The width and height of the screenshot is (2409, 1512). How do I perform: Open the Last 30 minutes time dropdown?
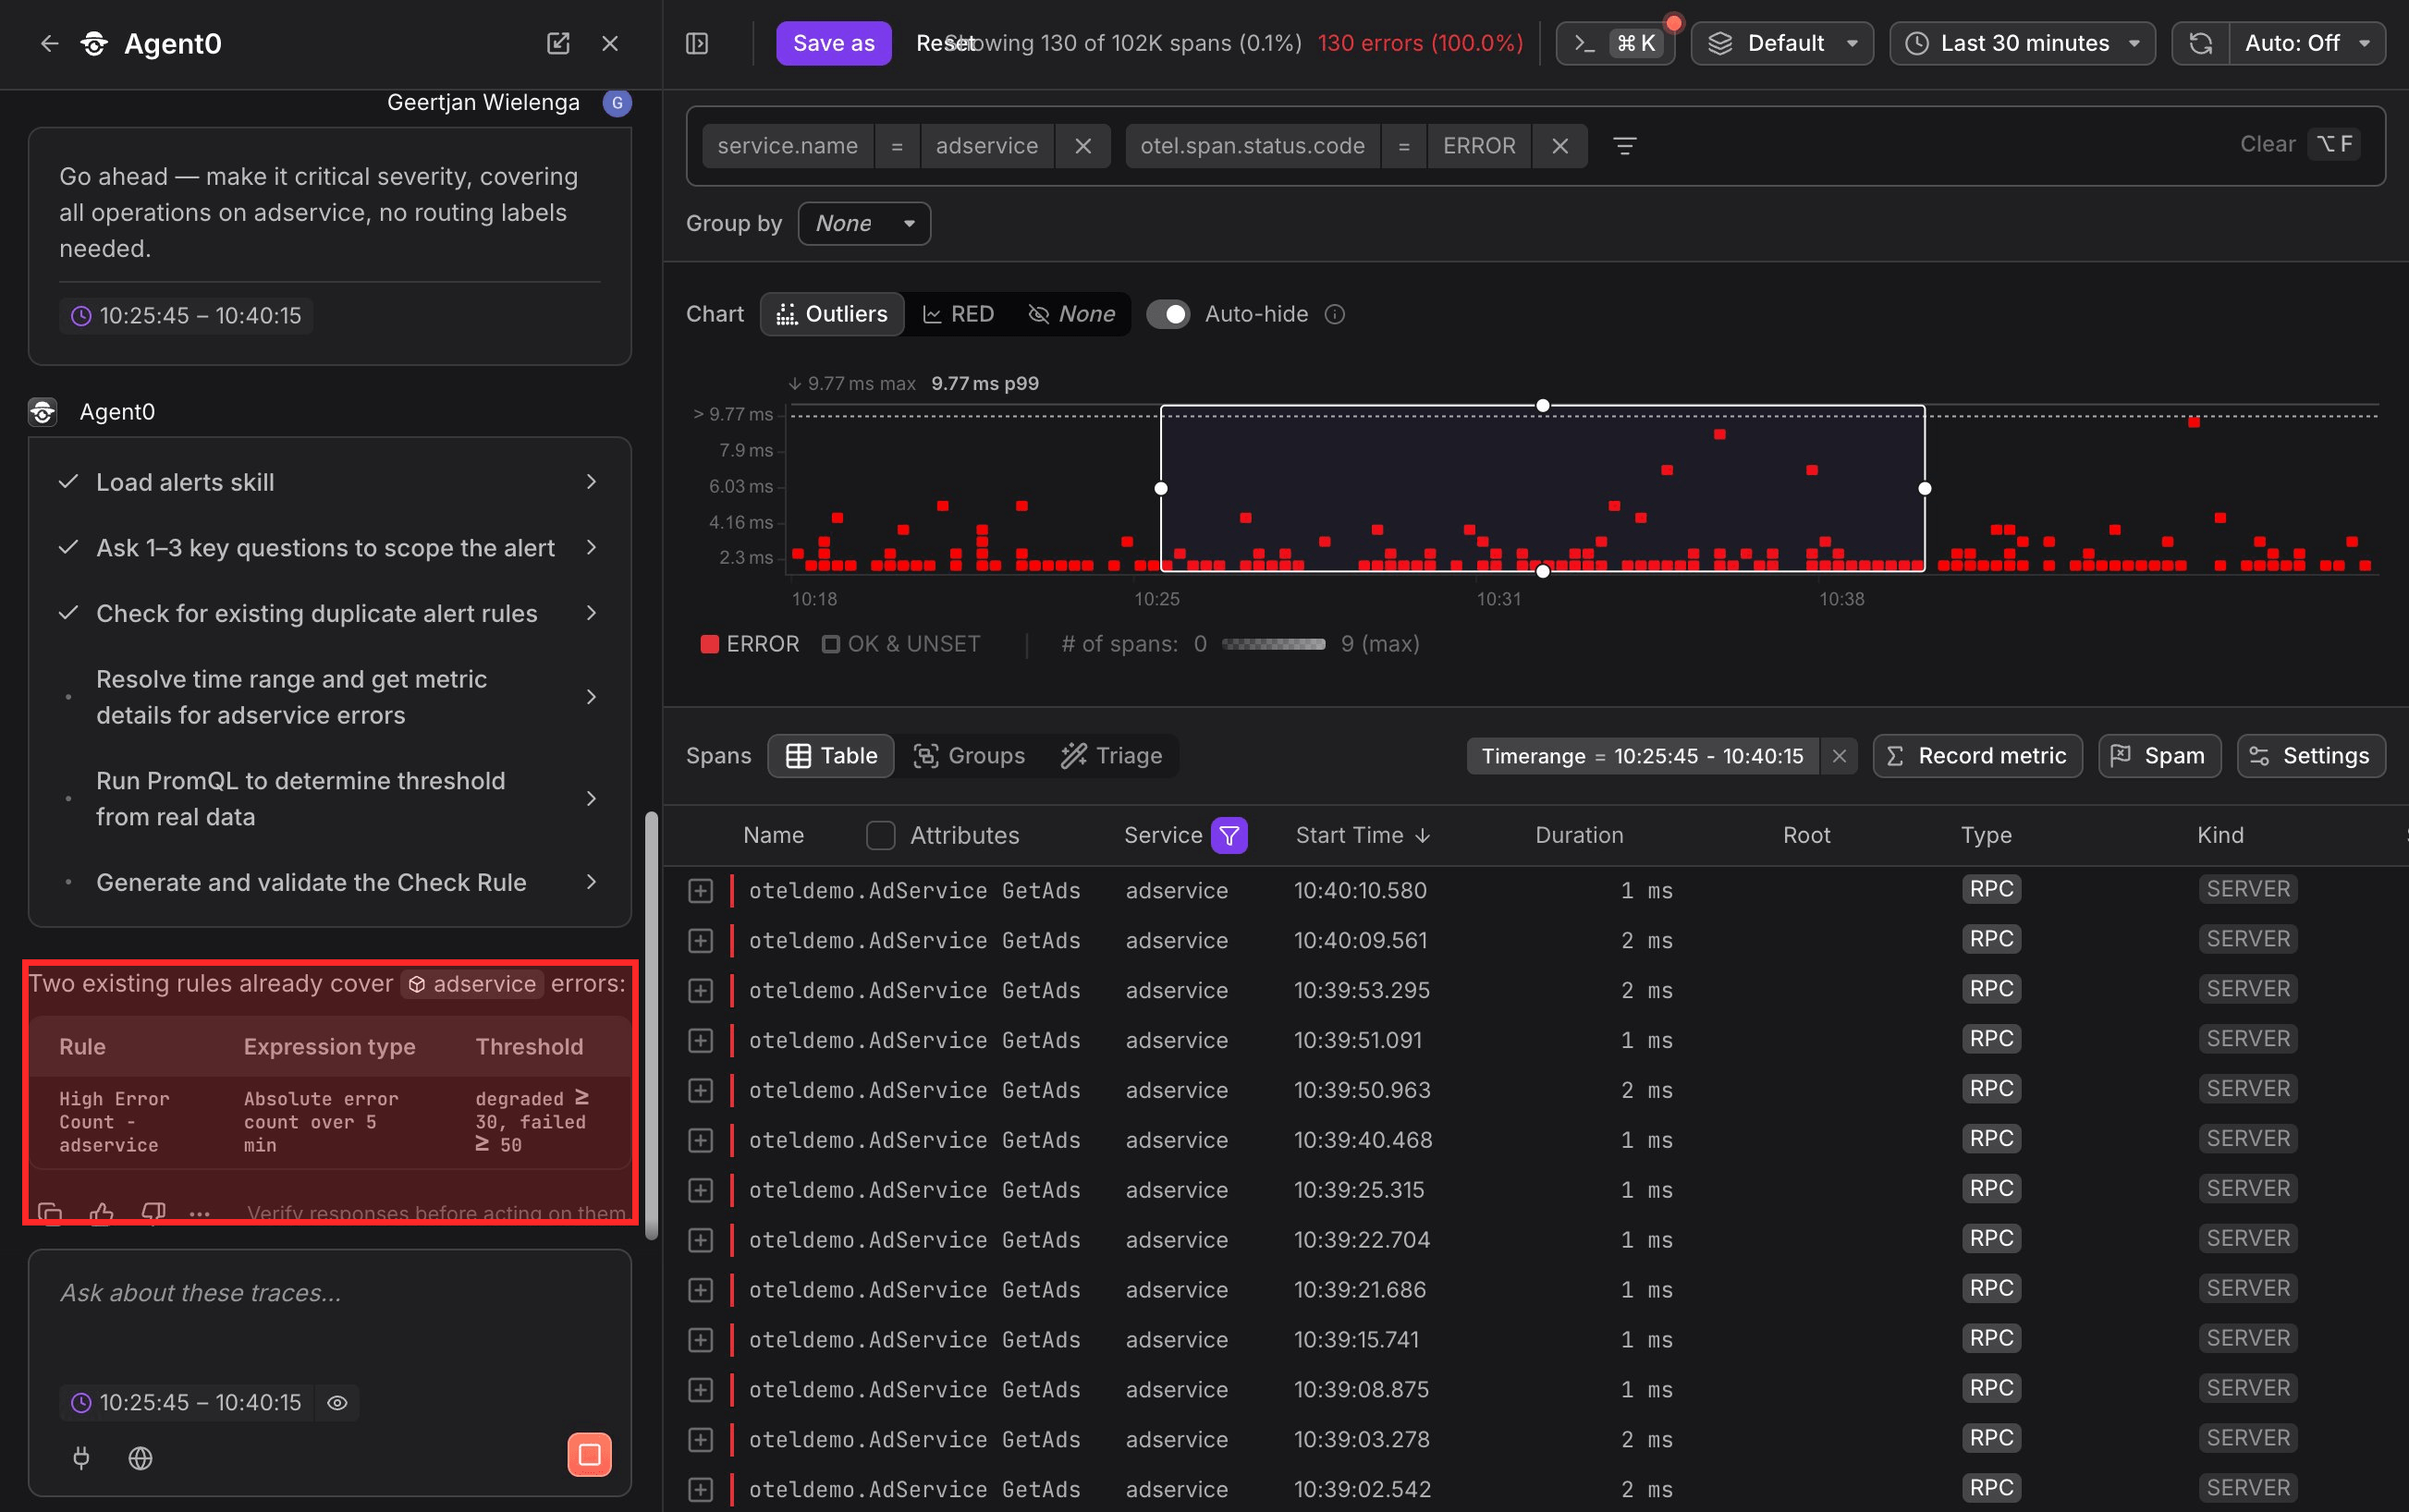click(x=2022, y=43)
